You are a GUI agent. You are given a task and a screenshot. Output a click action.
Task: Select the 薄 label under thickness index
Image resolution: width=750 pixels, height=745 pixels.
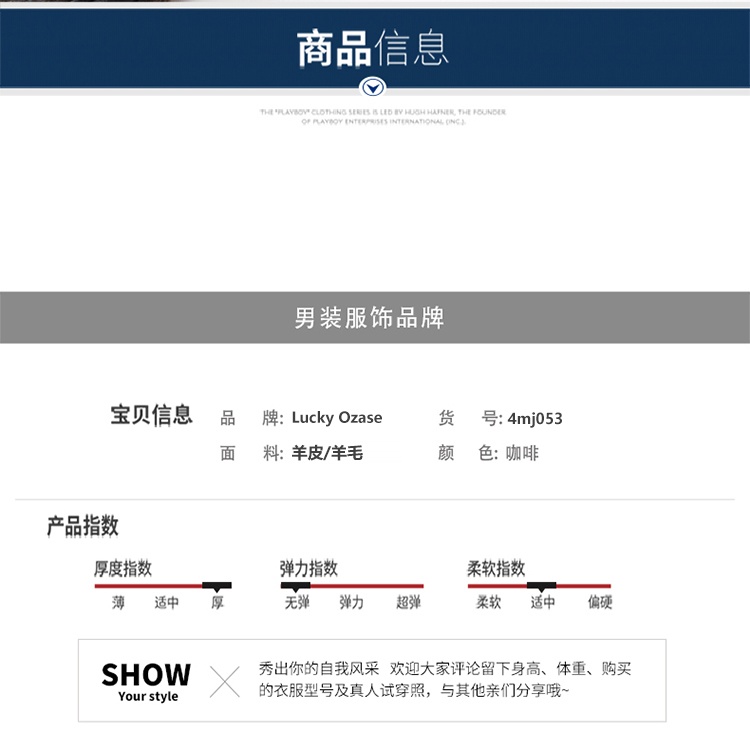point(119,603)
